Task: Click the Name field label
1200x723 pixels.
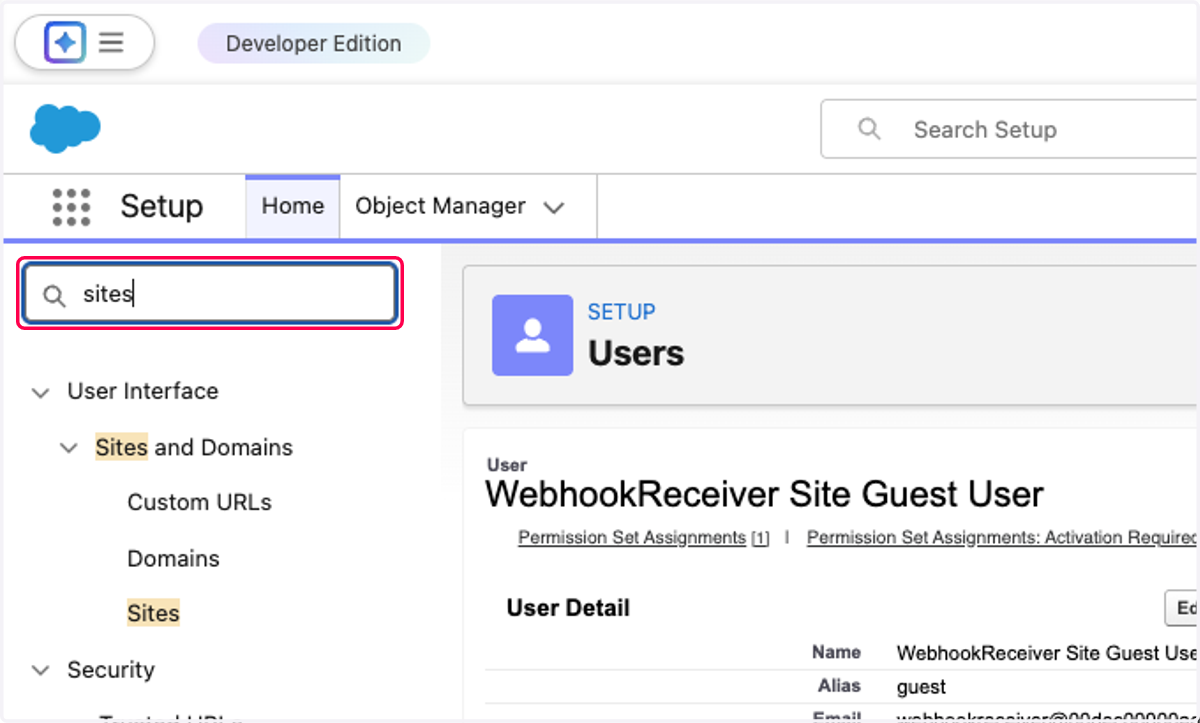Action: click(836, 652)
